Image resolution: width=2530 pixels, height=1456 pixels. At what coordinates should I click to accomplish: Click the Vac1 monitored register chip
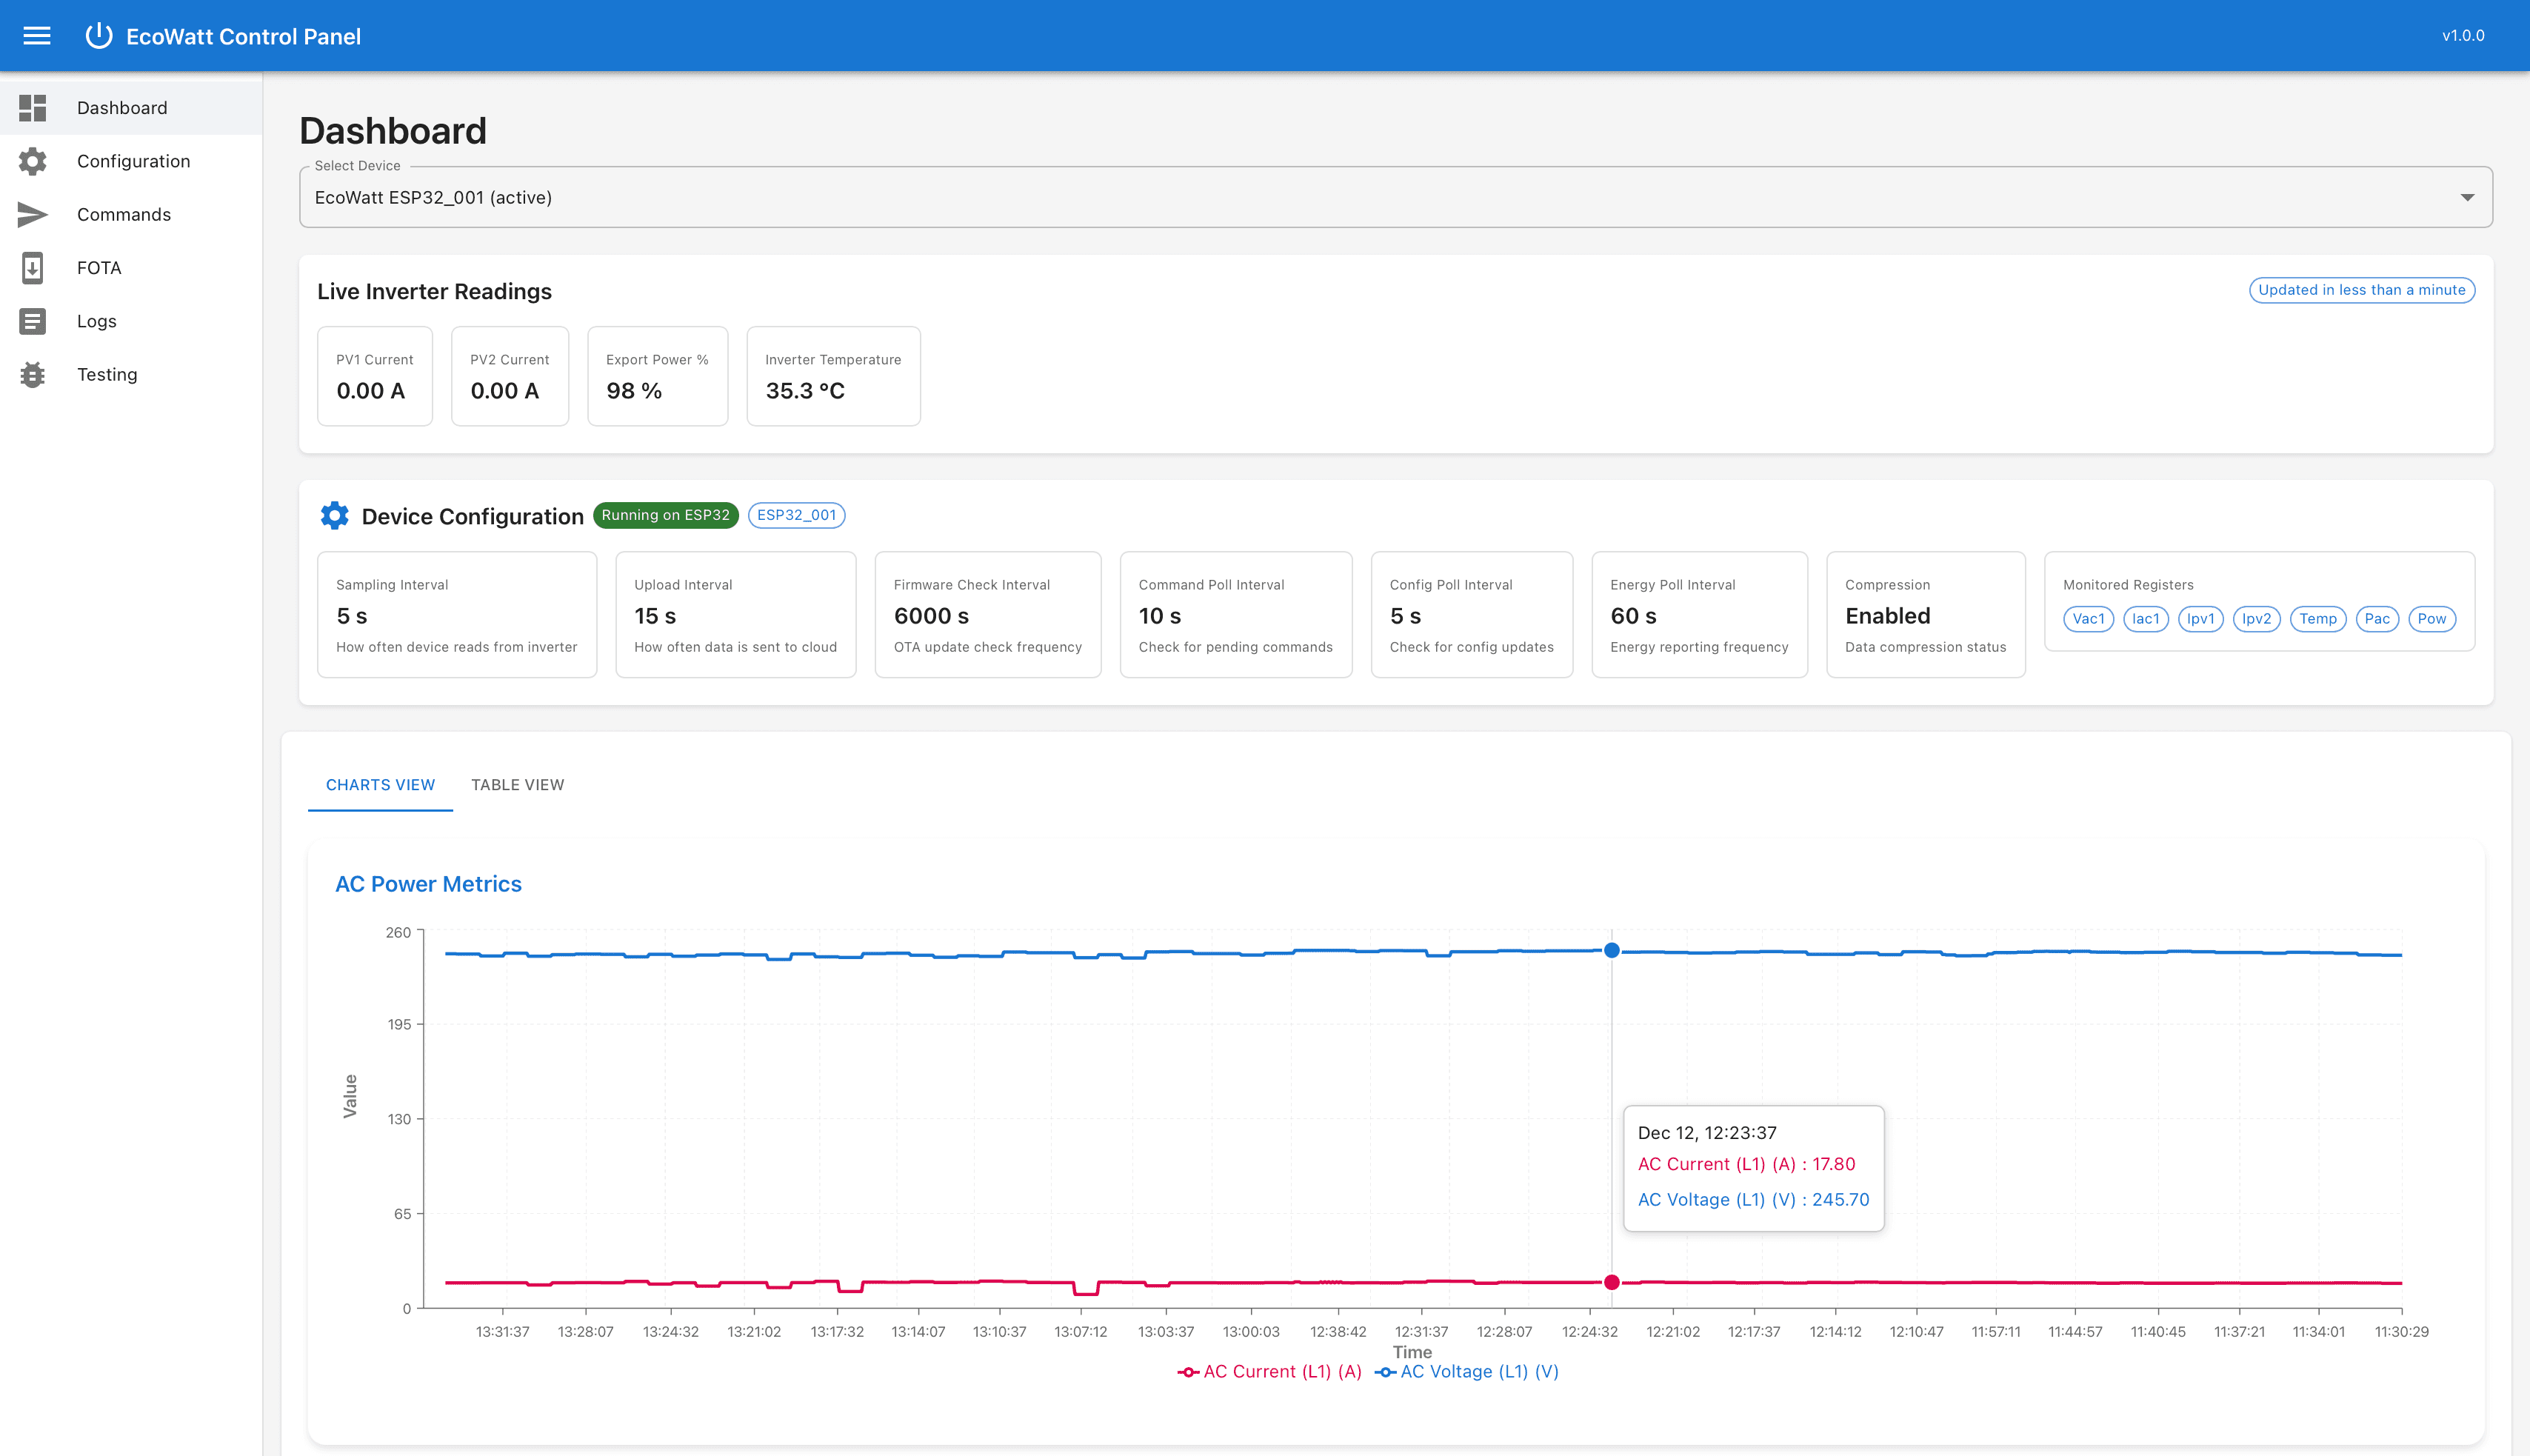pyautogui.click(x=2088, y=619)
